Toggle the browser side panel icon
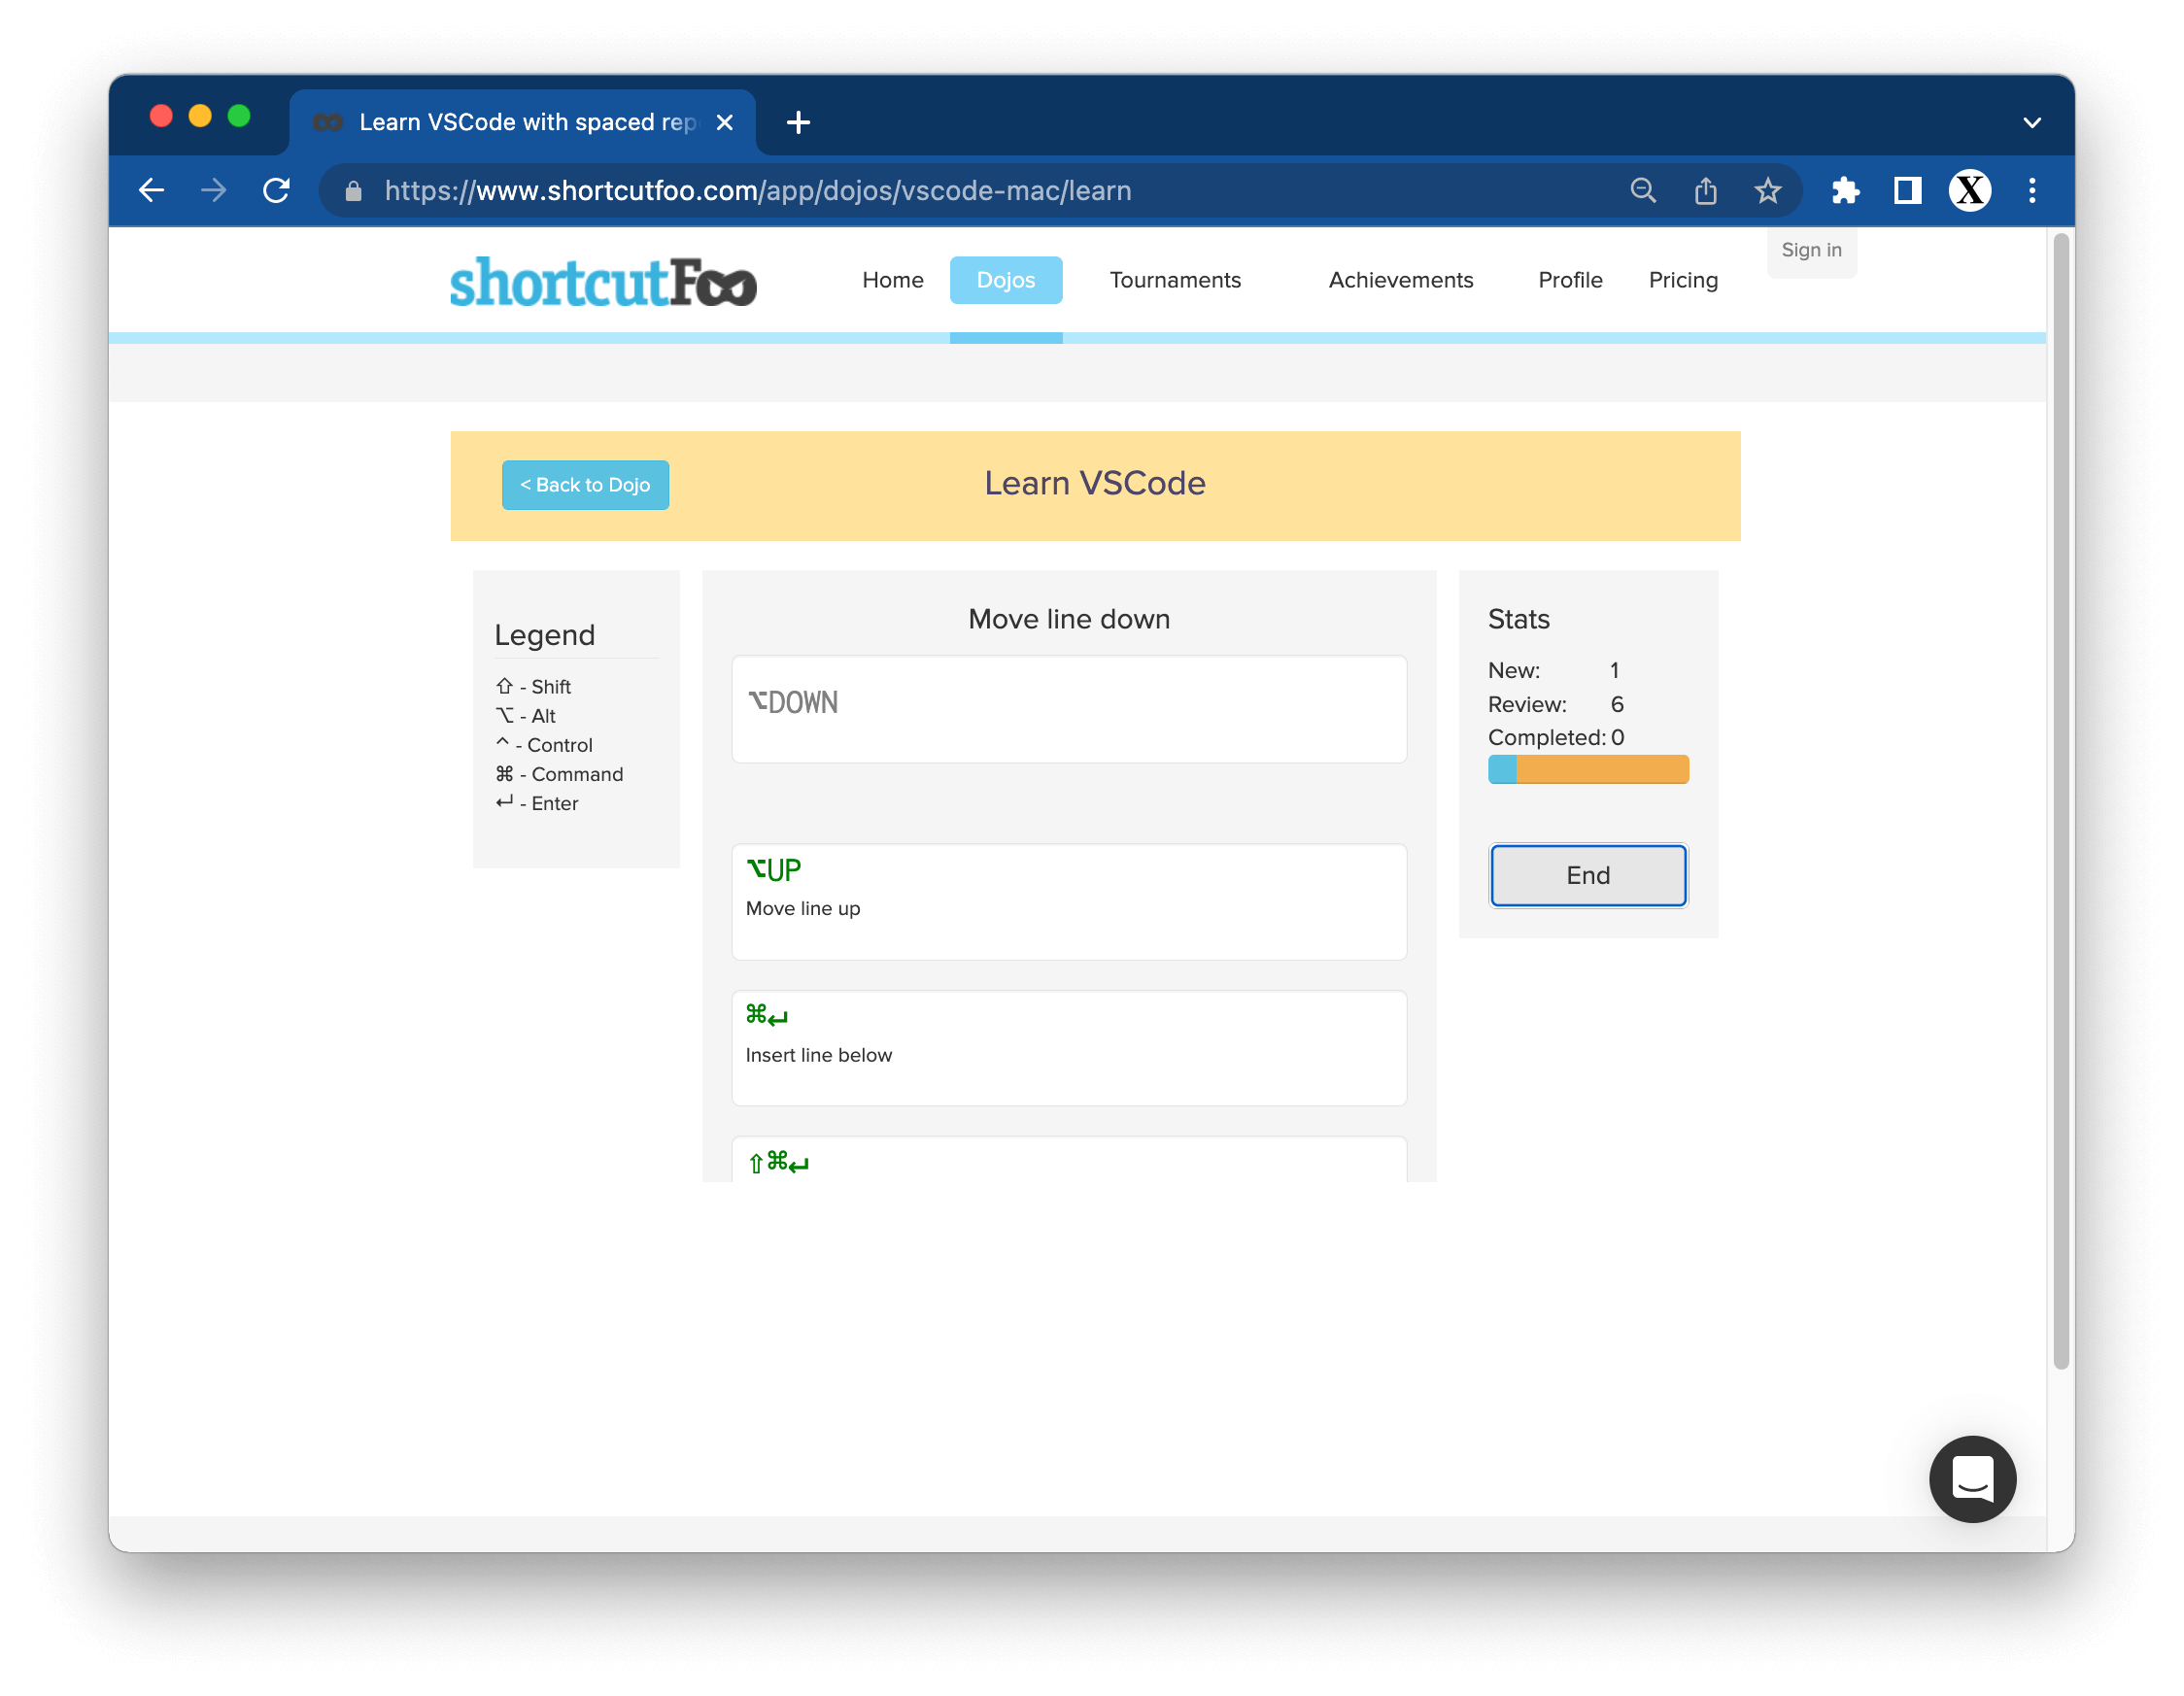Image resolution: width=2184 pixels, height=1696 pixels. [1908, 190]
